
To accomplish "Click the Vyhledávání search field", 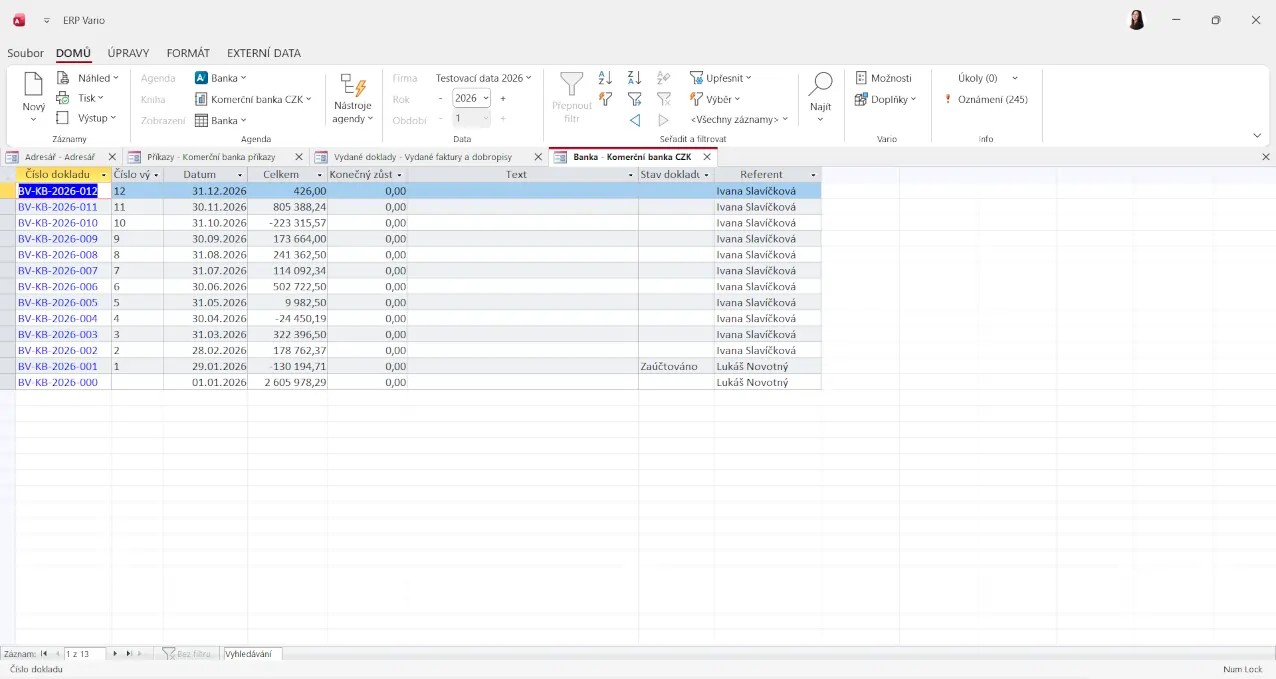I will (x=252, y=654).
